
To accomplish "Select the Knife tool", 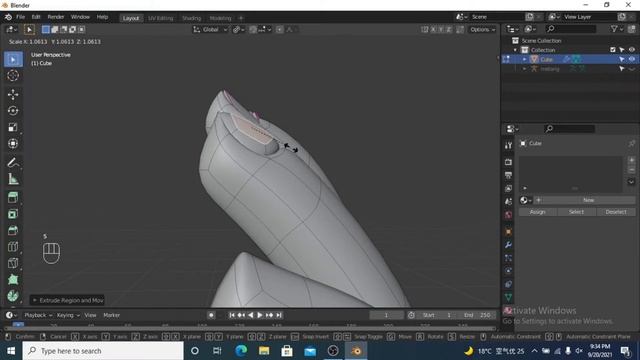I will 13,263.
